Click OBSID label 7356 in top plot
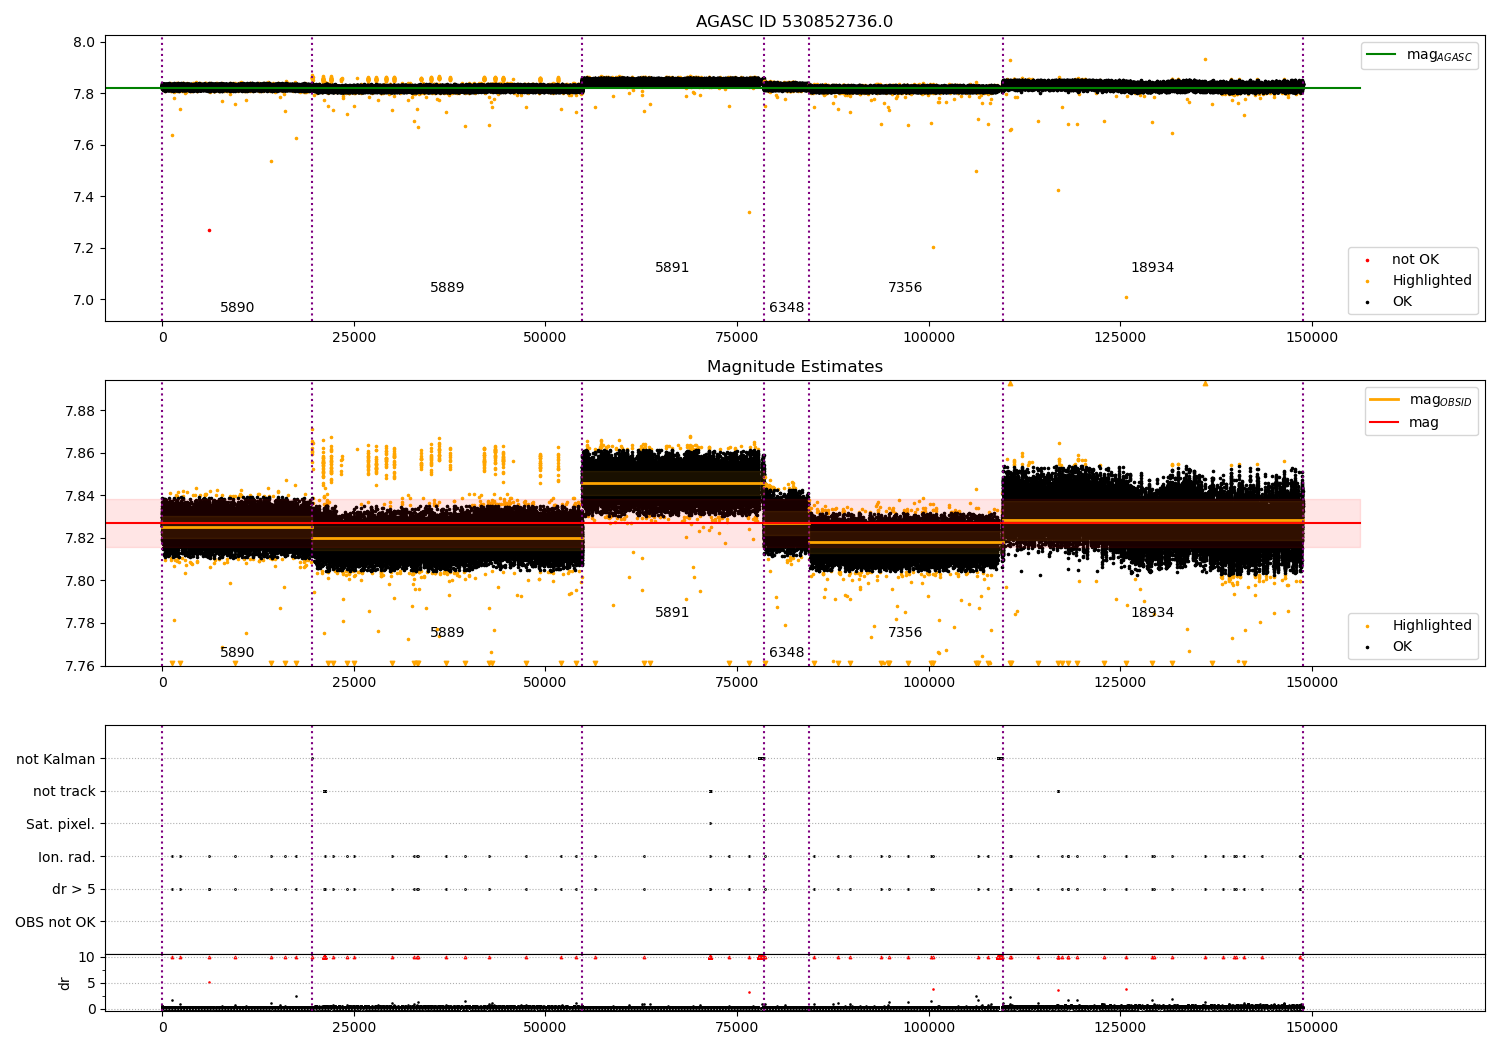1500x1050 pixels. click(x=905, y=288)
